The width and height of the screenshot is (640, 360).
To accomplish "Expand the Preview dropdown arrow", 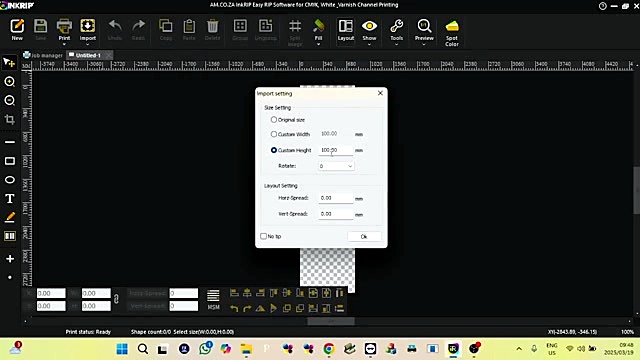I will (424, 44).
